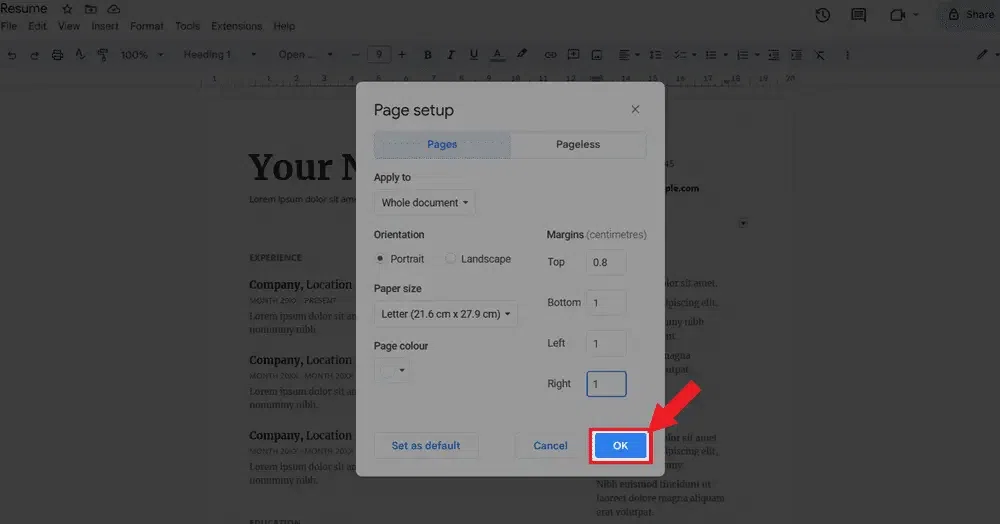Open the View menu

click(x=69, y=26)
